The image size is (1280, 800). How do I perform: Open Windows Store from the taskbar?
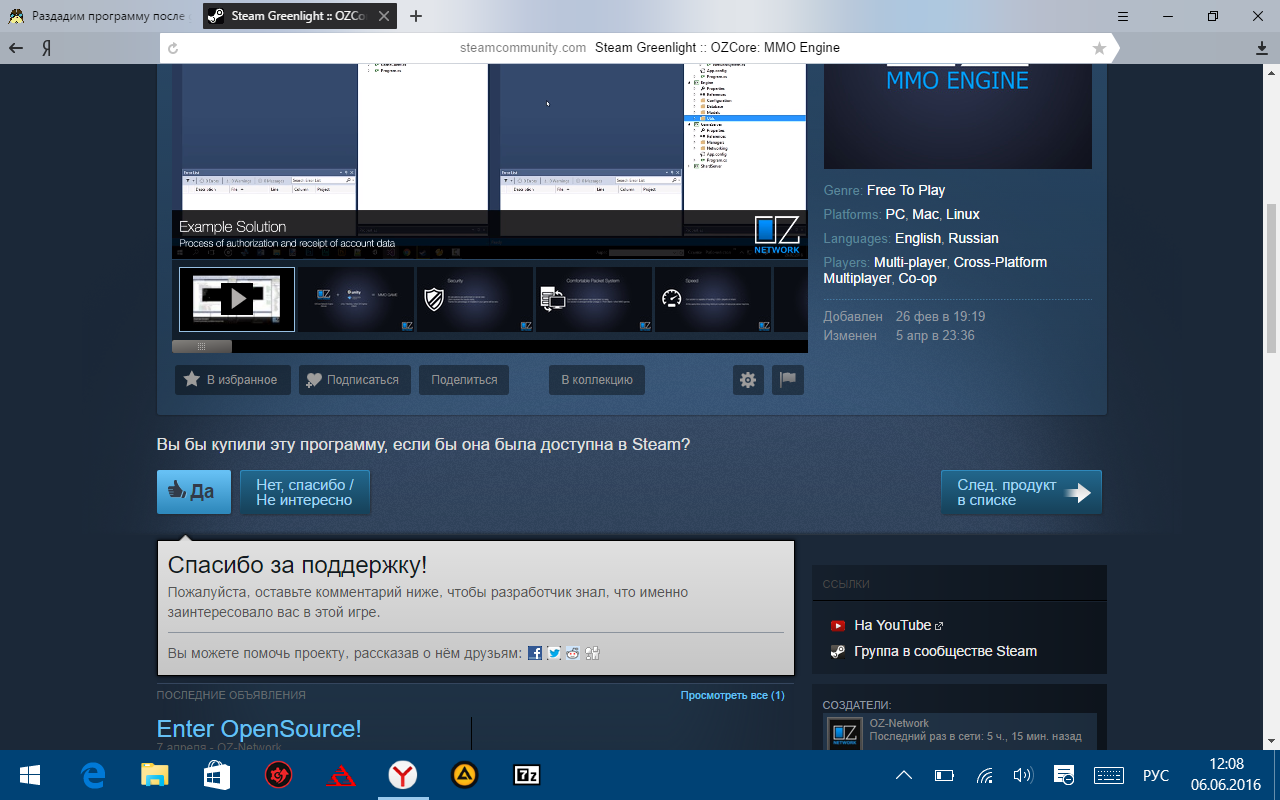pyautogui.click(x=217, y=775)
